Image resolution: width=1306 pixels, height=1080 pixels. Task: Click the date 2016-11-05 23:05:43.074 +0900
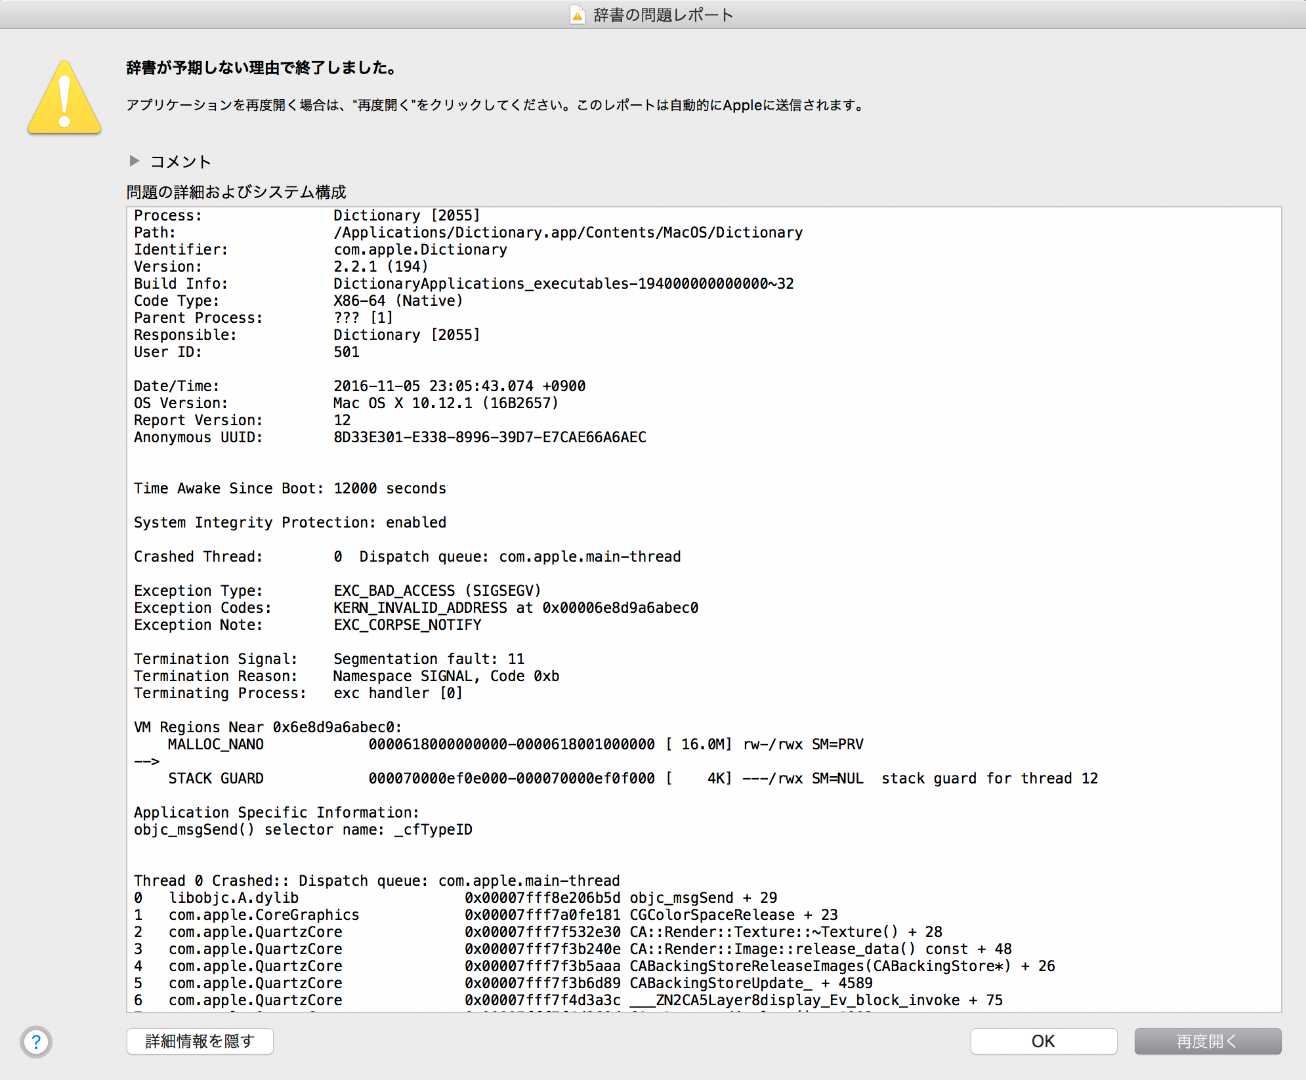tap(459, 386)
